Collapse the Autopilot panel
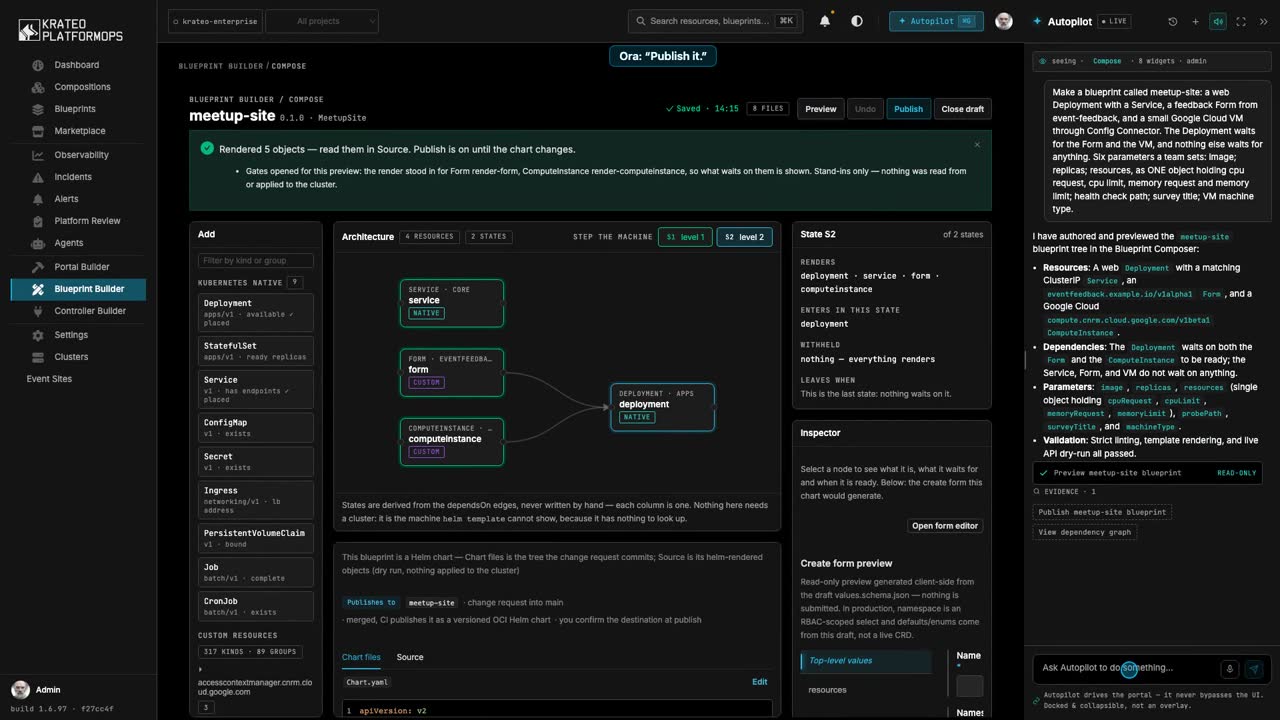 click(1264, 21)
